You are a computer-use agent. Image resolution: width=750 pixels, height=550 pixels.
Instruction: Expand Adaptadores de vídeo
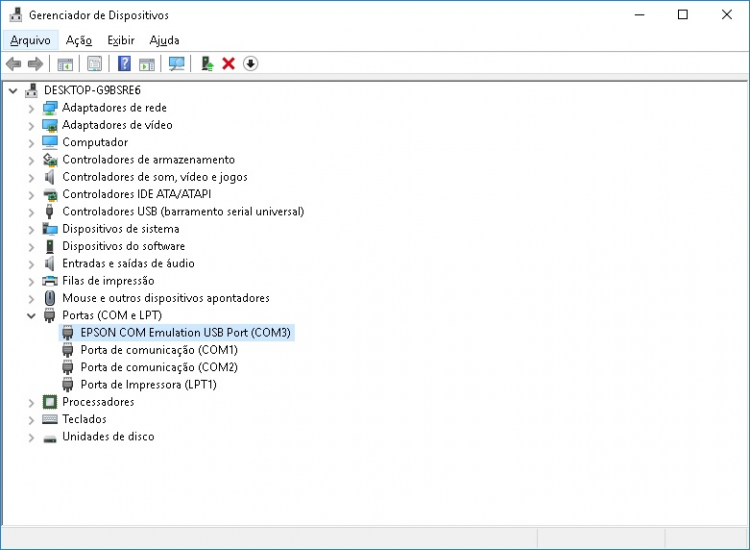[32, 126]
